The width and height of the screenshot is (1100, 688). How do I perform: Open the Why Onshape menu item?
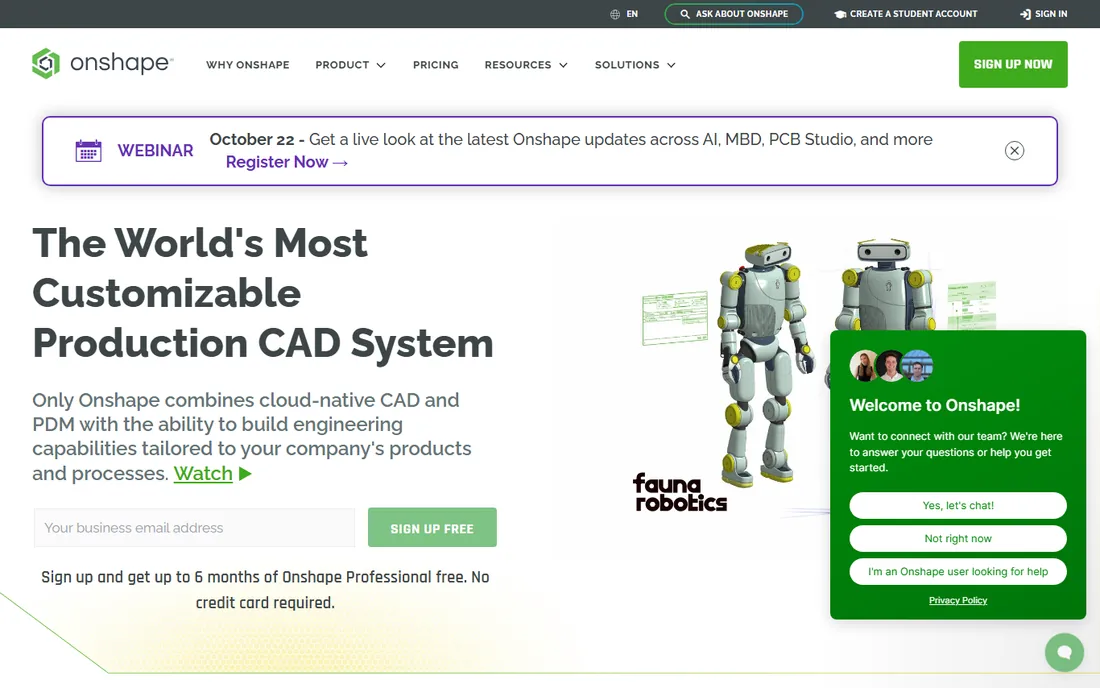coord(248,65)
